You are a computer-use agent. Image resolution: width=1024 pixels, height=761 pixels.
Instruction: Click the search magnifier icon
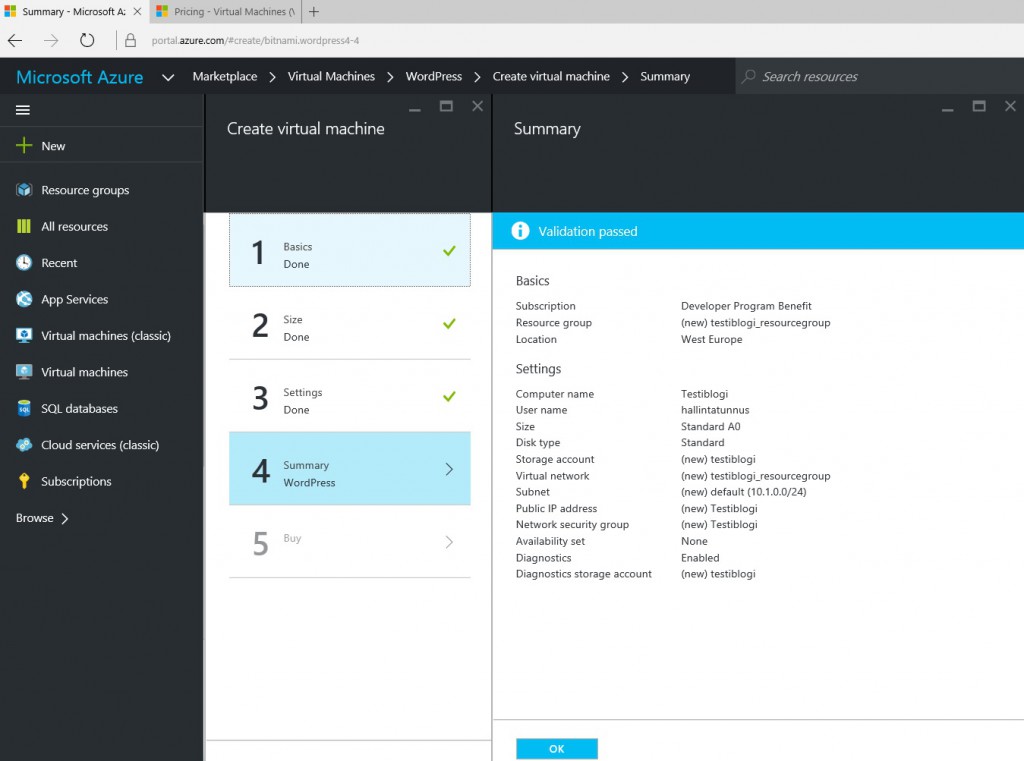(x=749, y=76)
